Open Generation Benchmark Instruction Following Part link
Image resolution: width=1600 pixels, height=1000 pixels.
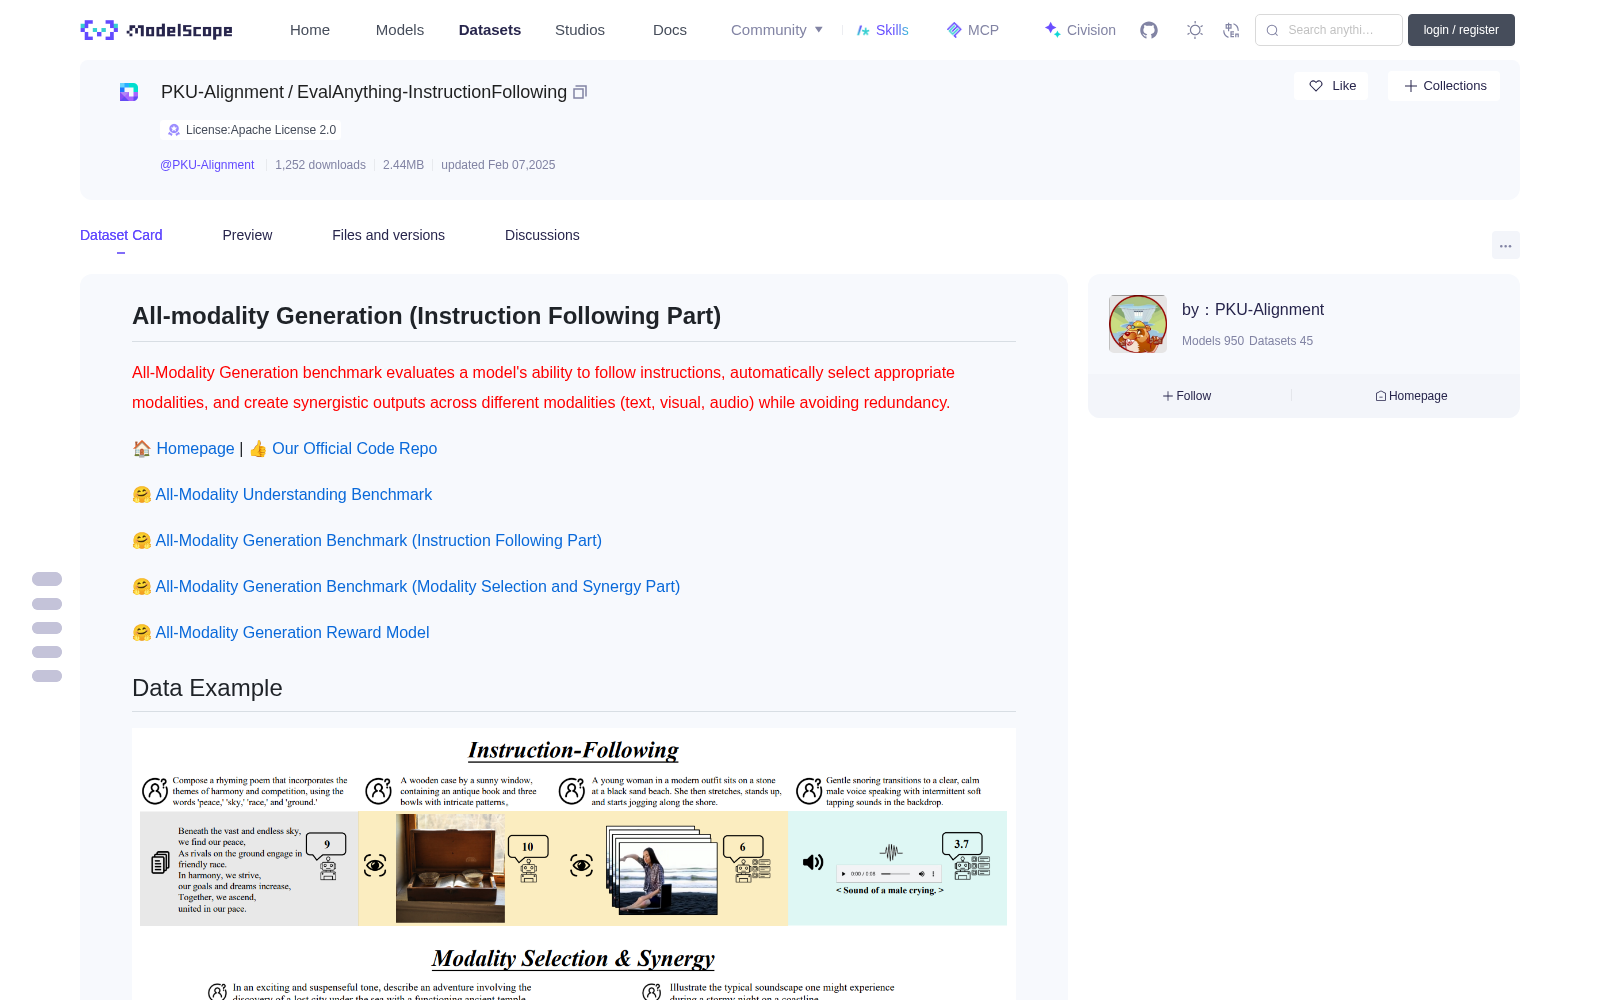point(378,541)
